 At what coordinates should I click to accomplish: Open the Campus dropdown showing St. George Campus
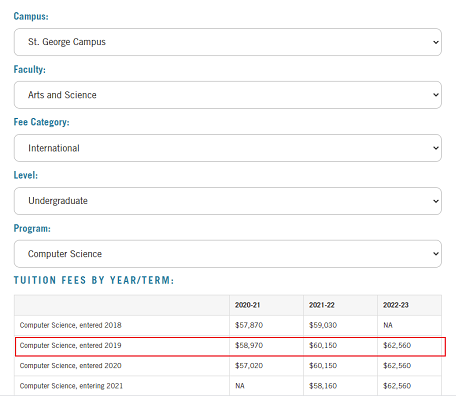tap(228, 42)
